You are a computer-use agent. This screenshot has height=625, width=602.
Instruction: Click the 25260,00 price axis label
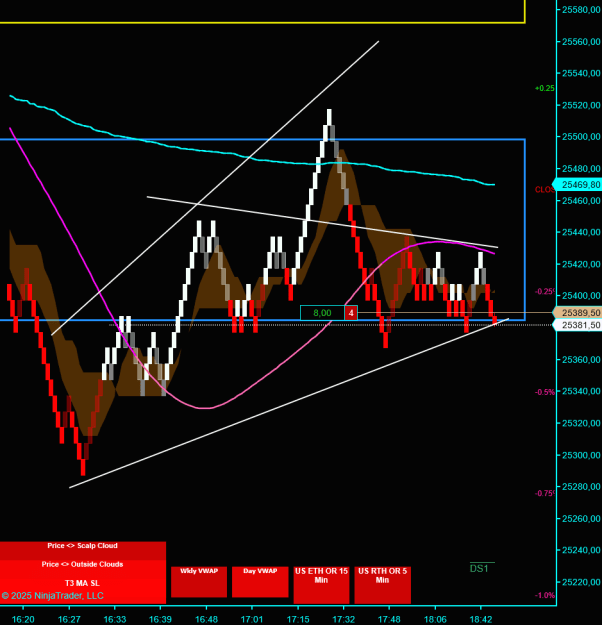click(x=581, y=519)
